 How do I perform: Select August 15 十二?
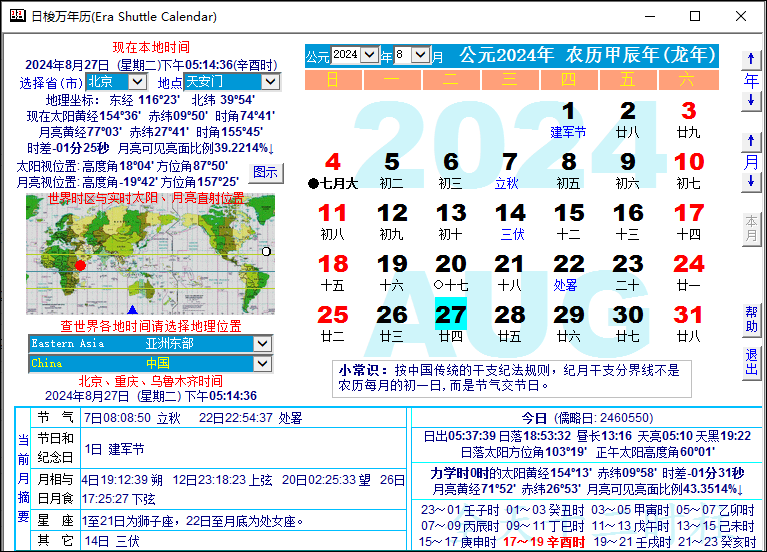[568, 222]
